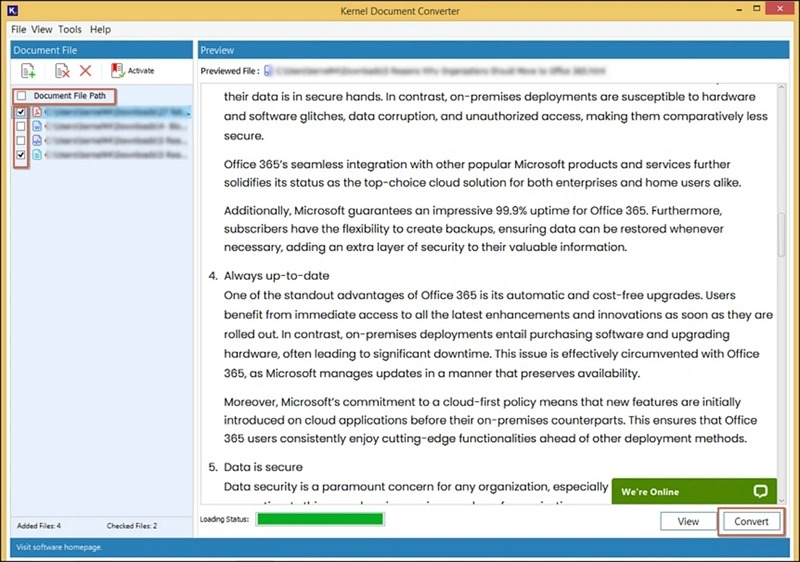Click the file icon in third row
The image size is (800, 562).
[x=36, y=142]
